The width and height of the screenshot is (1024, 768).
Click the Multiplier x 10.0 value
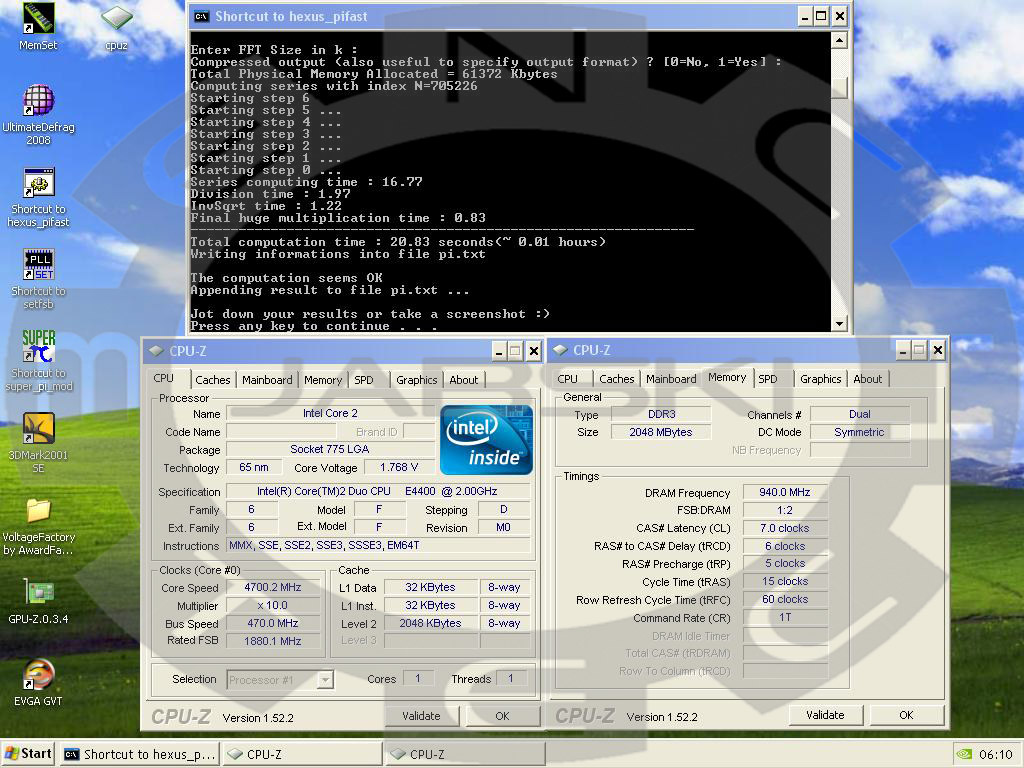click(x=272, y=605)
